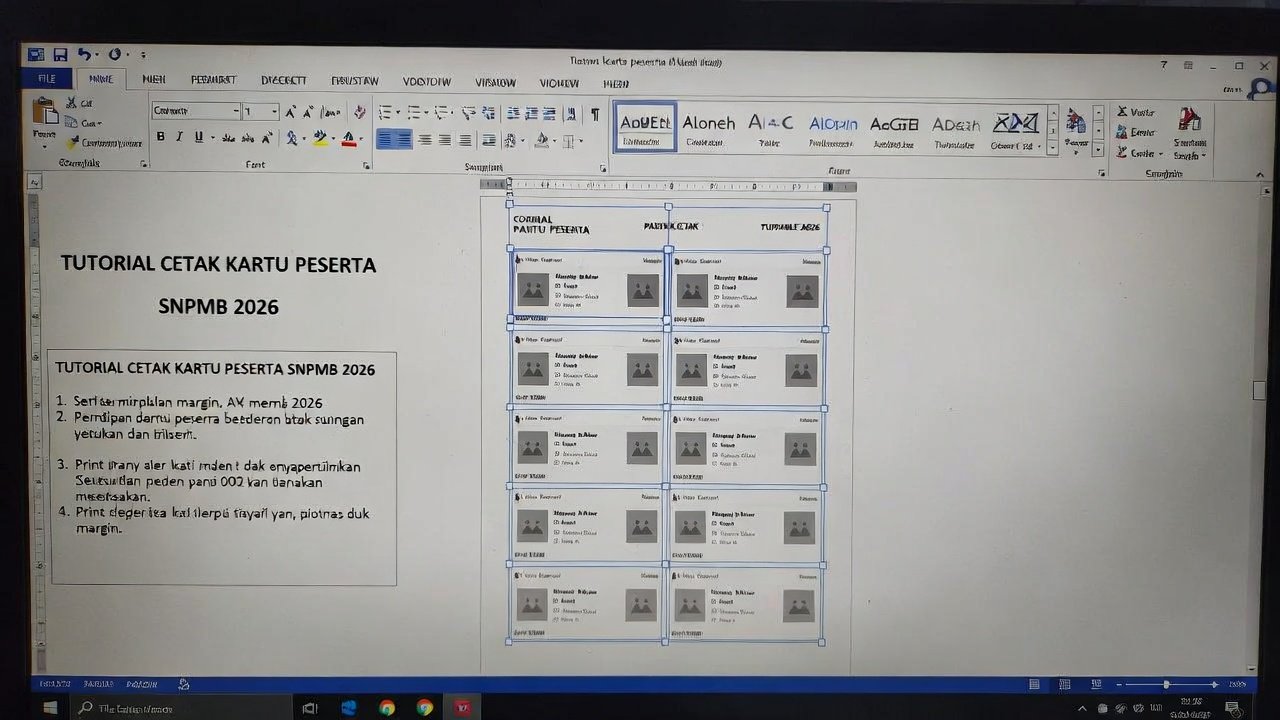This screenshot has height=720, width=1280.
Task: Click the Text Effects icon
Action: point(291,139)
